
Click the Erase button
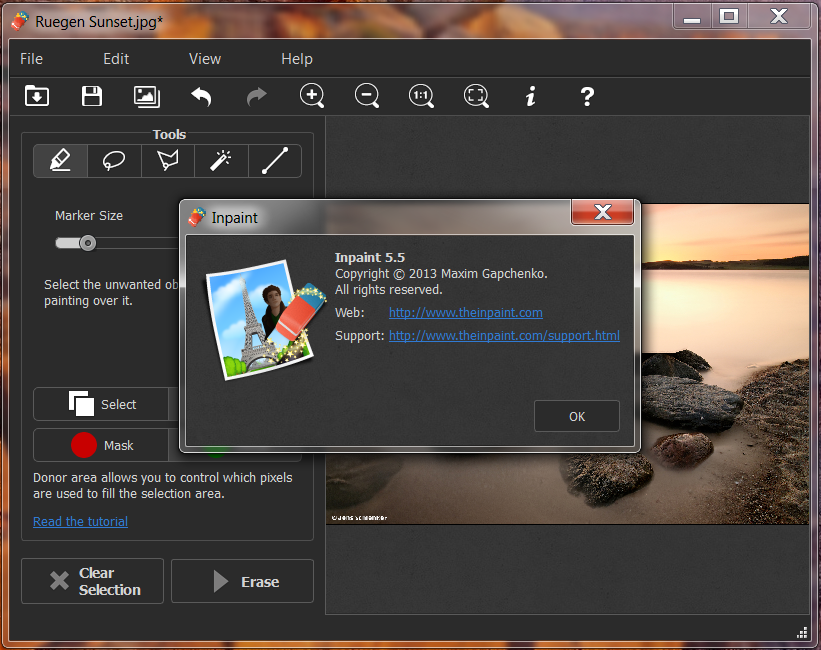pyautogui.click(x=242, y=581)
